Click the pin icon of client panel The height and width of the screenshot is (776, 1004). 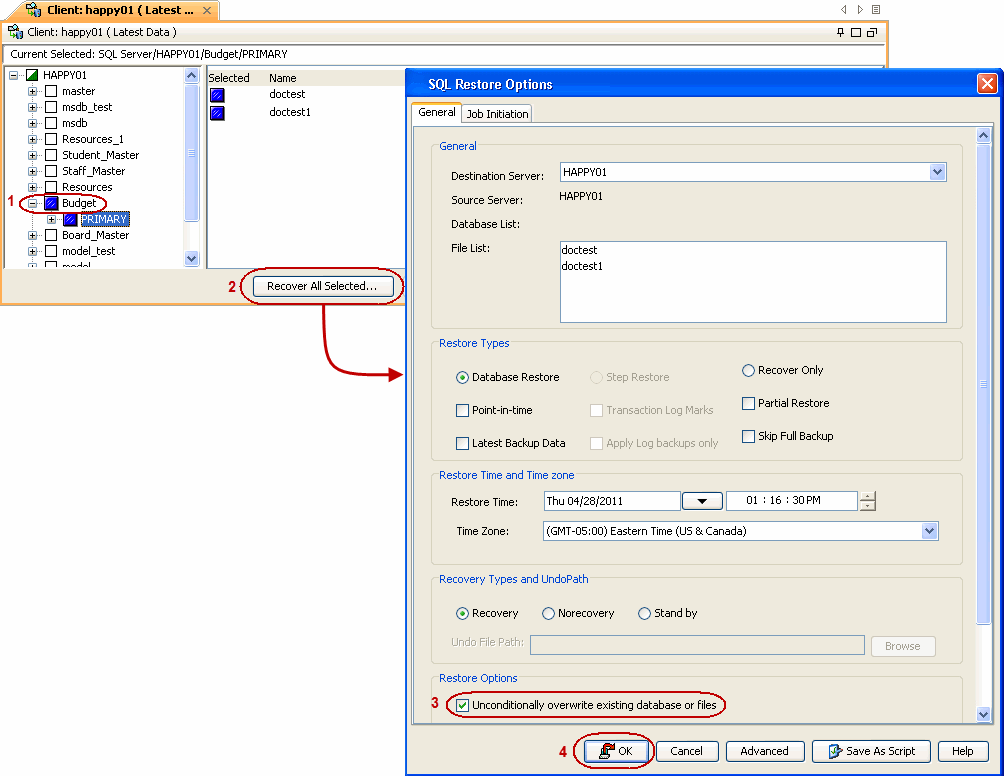click(x=840, y=32)
